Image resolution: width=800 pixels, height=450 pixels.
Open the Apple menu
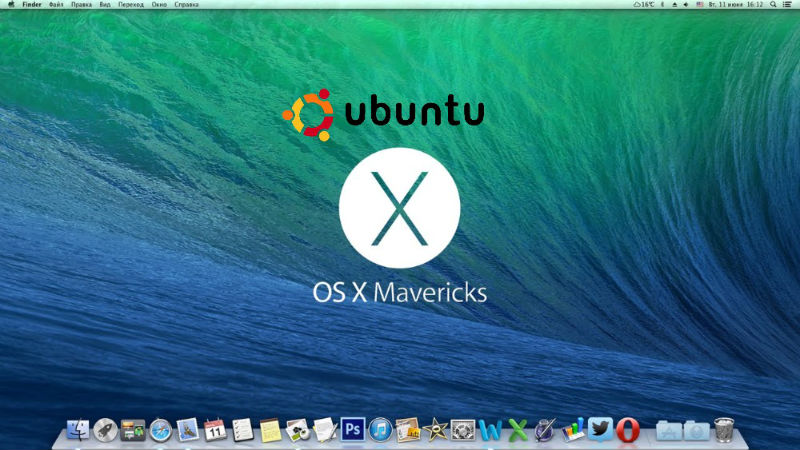coord(11,4)
